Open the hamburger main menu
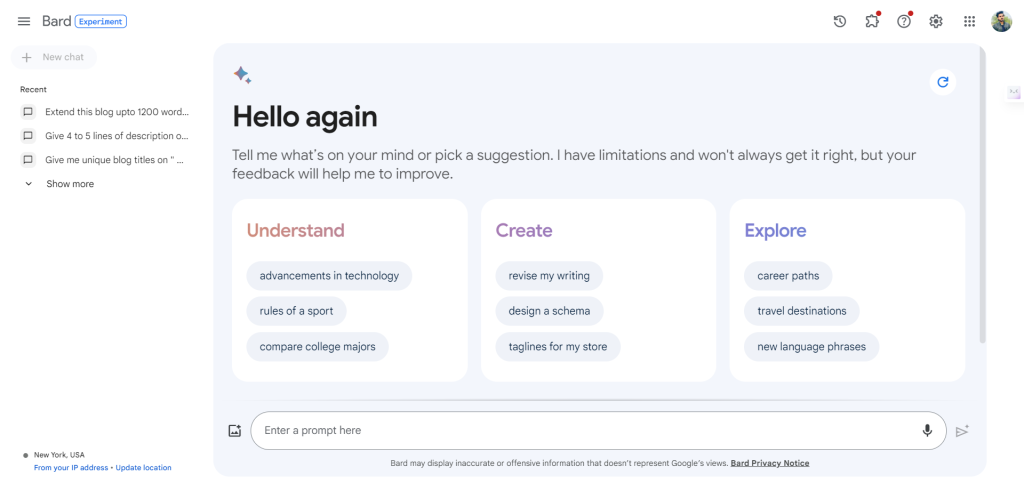 coord(24,21)
